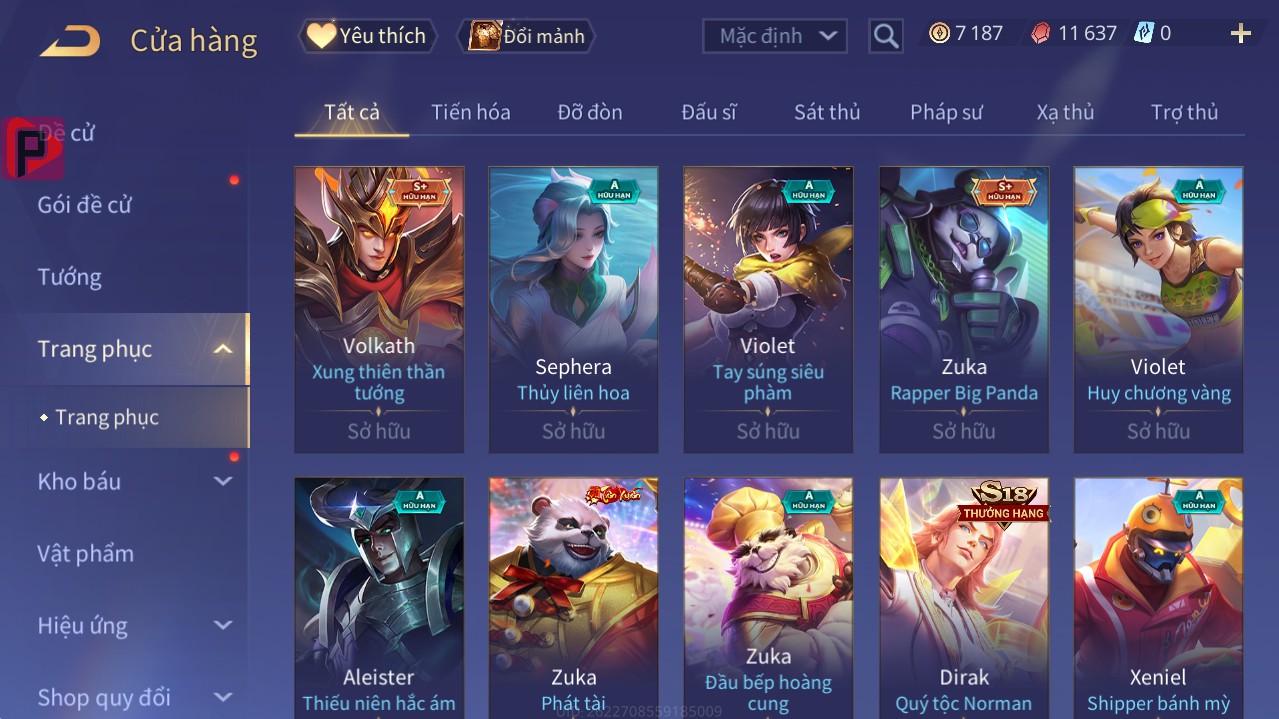
Task: Open the search magnifier icon
Action: pos(886,37)
